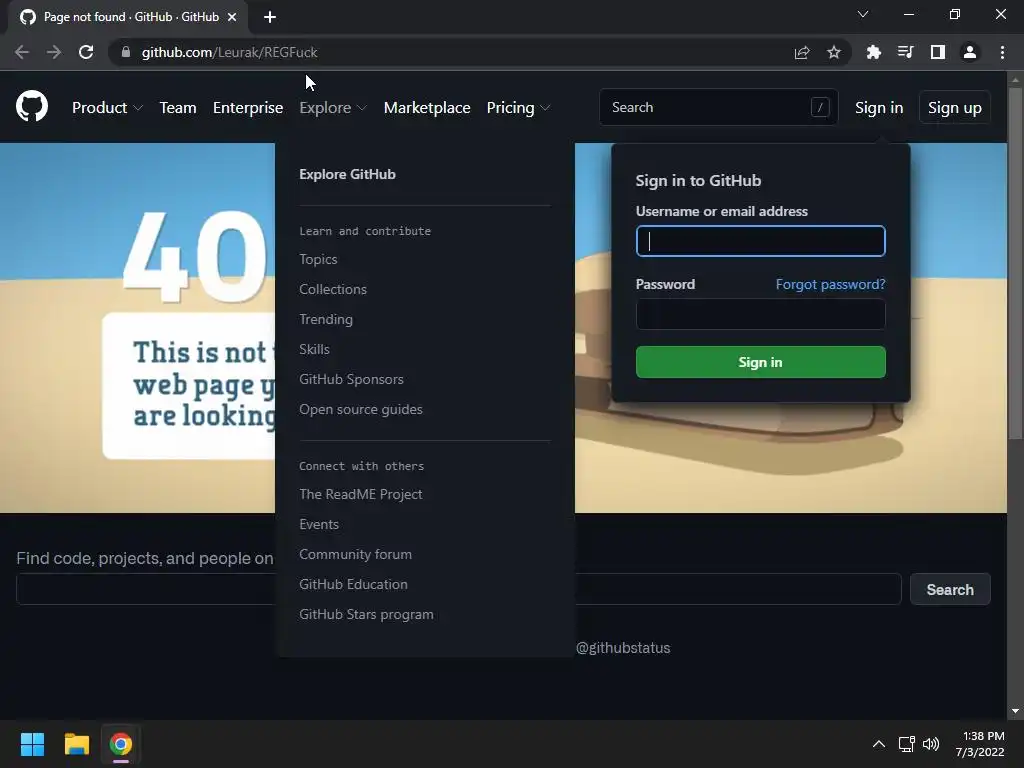Click the slash shortcut icon in search
The width and height of the screenshot is (1024, 768).
[x=820, y=107]
